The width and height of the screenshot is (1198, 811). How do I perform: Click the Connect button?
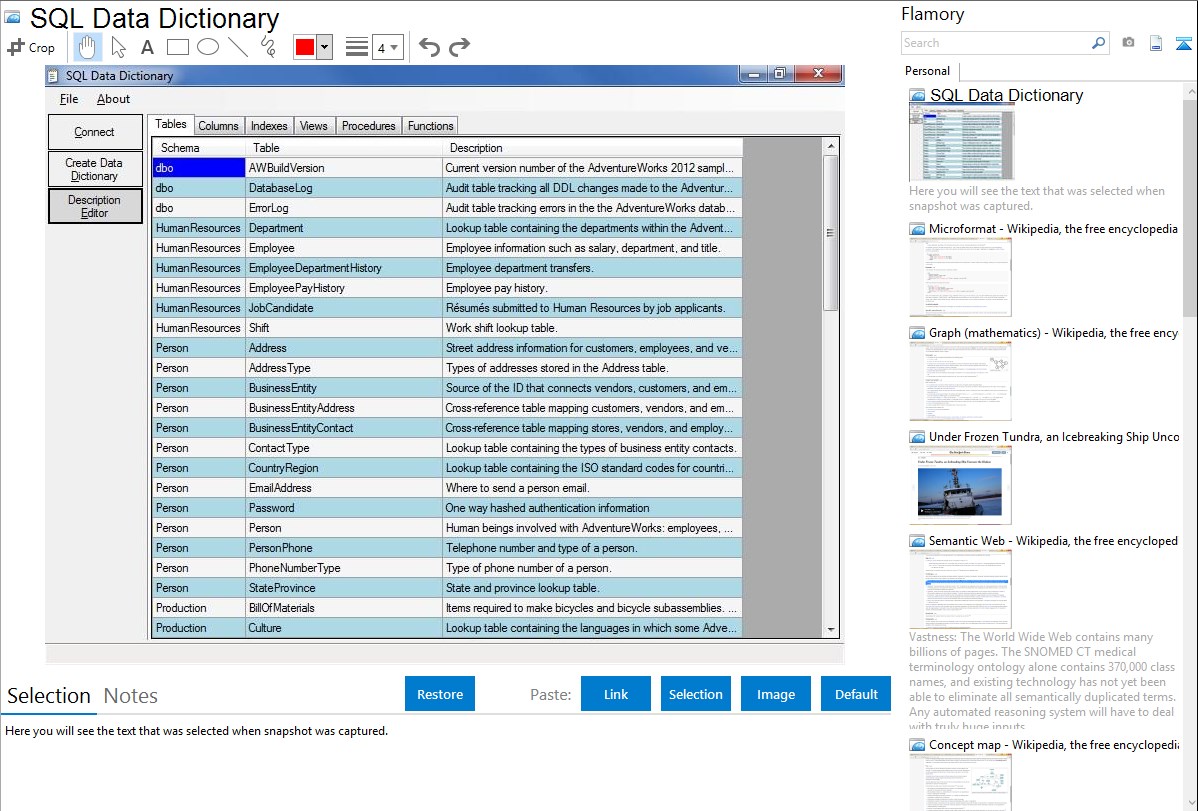pyautogui.click(x=95, y=132)
